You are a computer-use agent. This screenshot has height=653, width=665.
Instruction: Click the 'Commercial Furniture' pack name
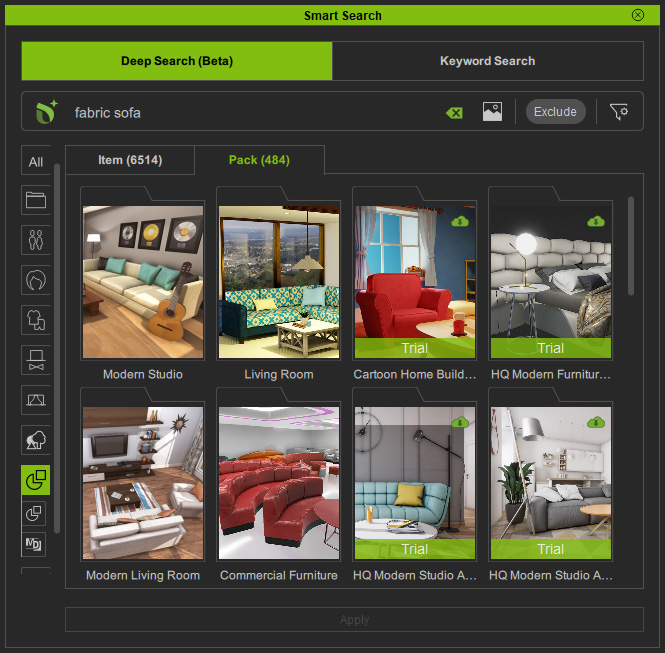pyautogui.click(x=279, y=575)
